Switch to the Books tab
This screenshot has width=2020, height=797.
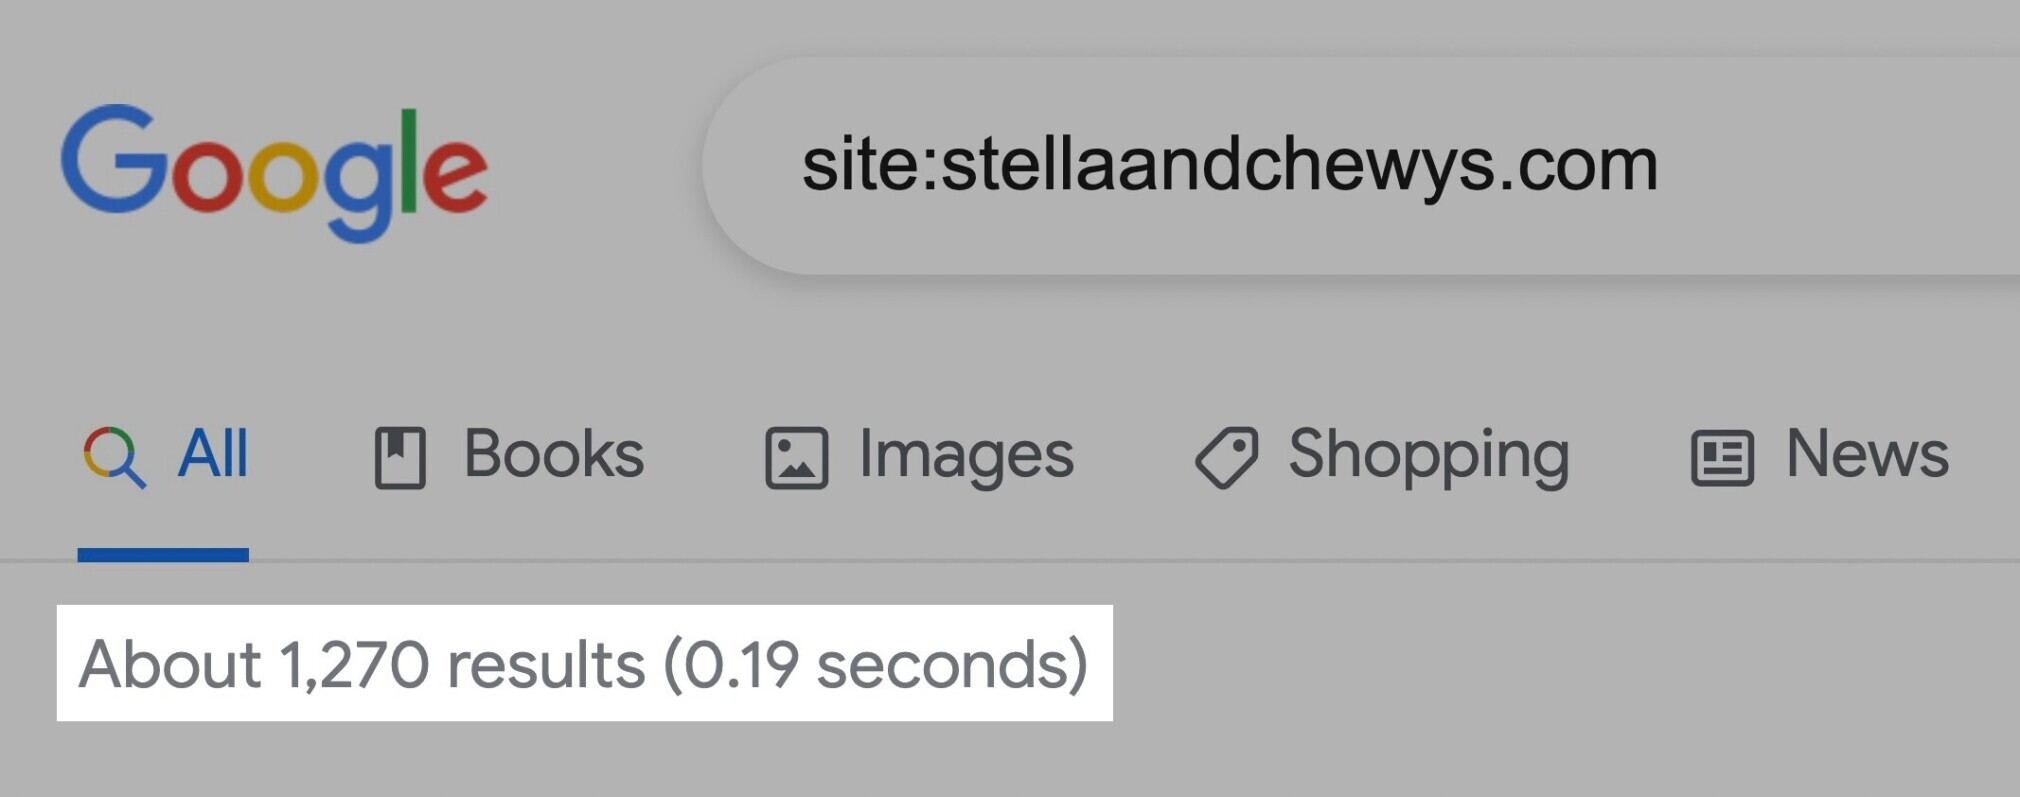(x=553, y=454)
